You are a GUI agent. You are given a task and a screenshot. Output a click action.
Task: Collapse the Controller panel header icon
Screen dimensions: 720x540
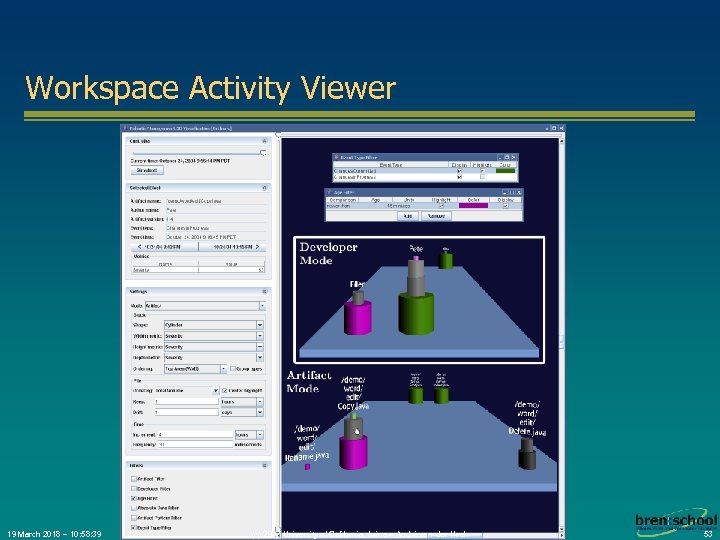click(264, 141)
